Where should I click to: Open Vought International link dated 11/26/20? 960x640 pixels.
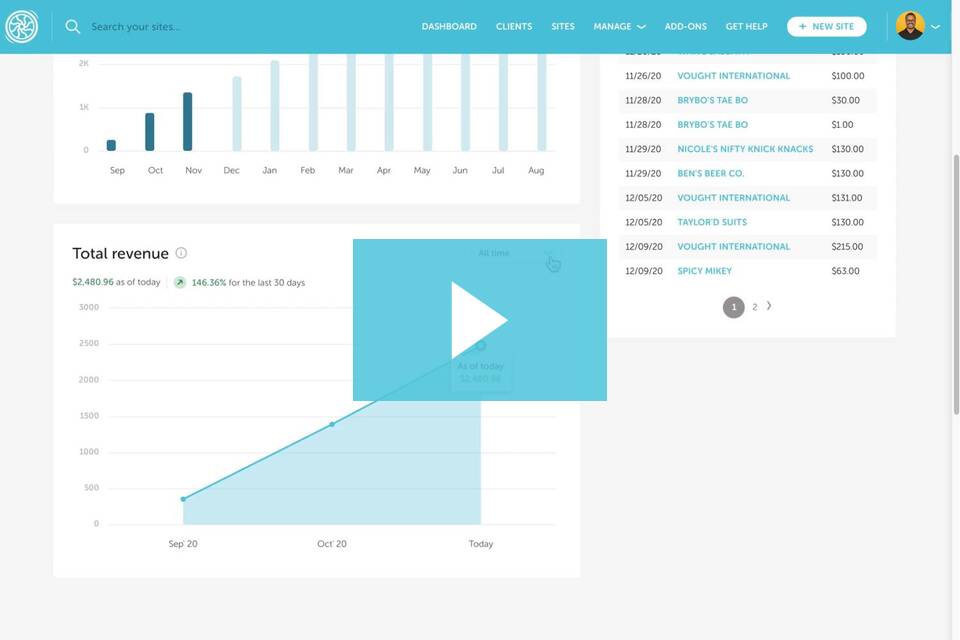click(x=733, y=76)
